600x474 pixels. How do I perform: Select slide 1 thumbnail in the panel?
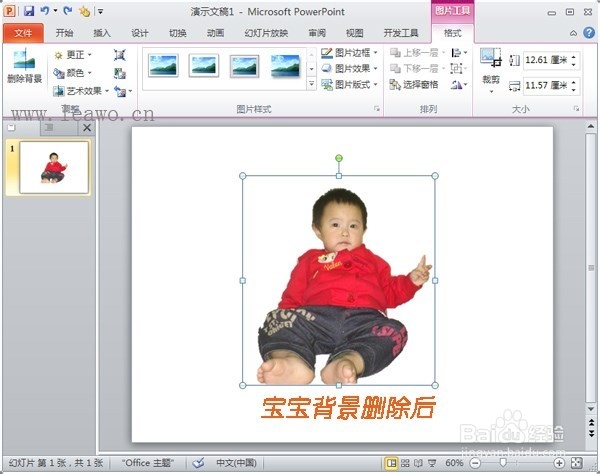[54, 167]
